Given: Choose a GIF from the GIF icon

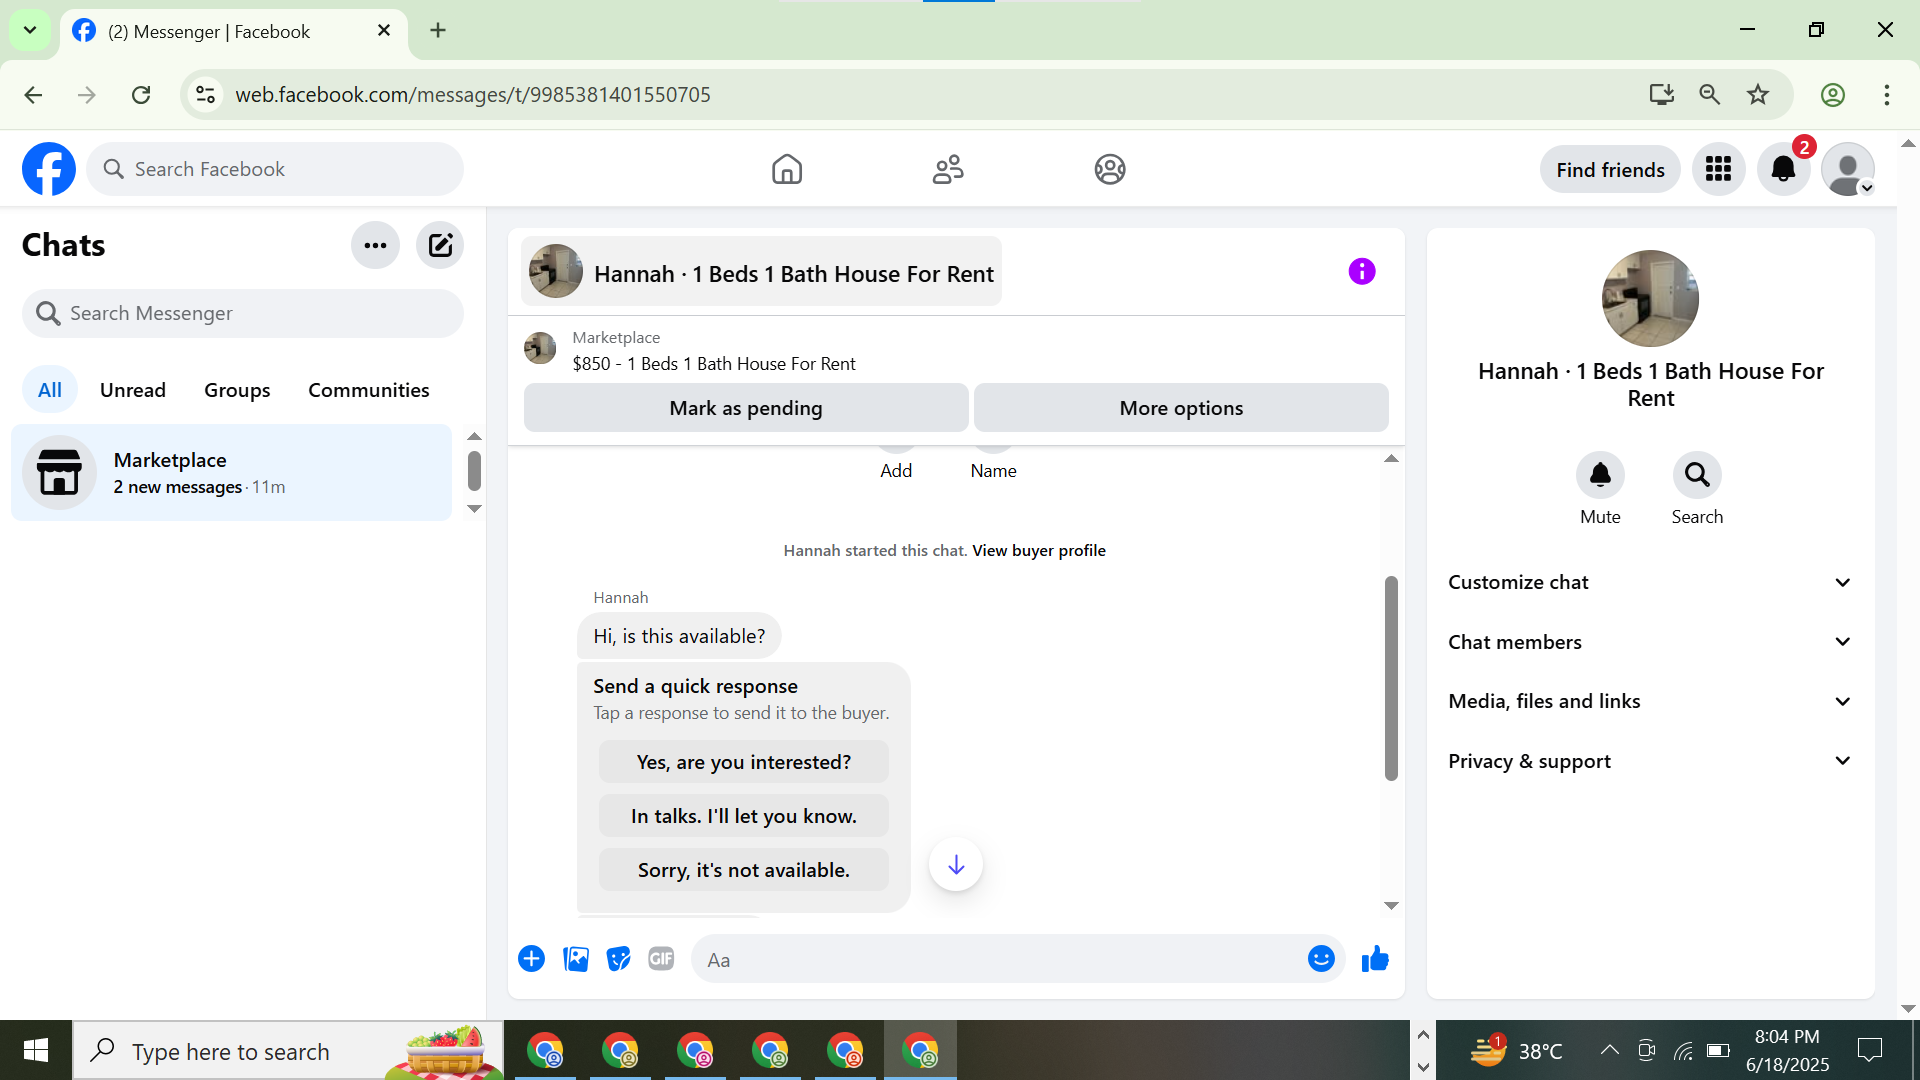Looking at the screenshot, I should point(661,959).
